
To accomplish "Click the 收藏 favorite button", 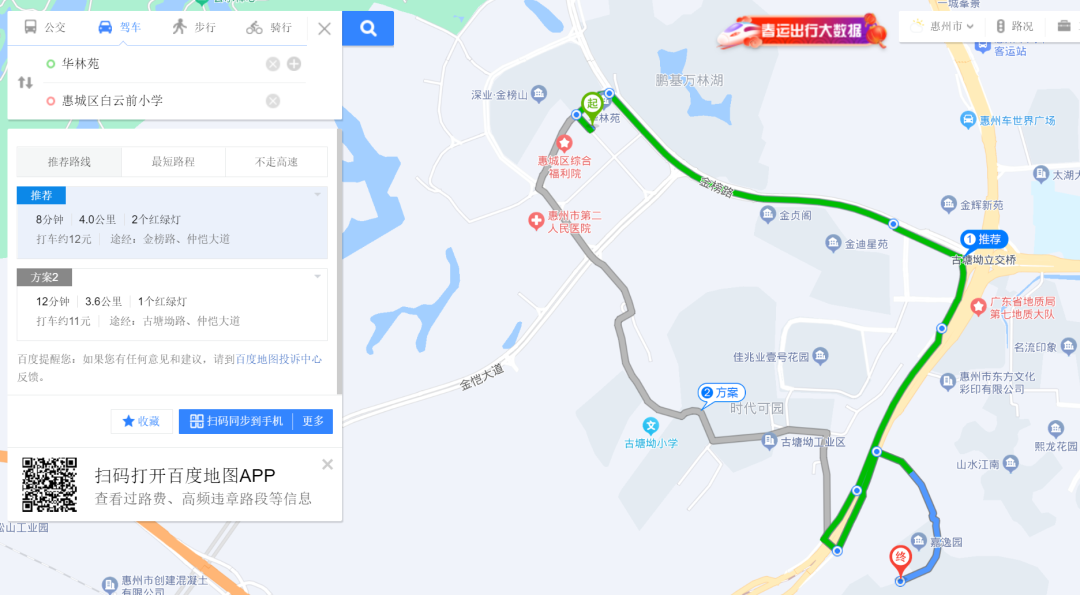I will (141, 421).
